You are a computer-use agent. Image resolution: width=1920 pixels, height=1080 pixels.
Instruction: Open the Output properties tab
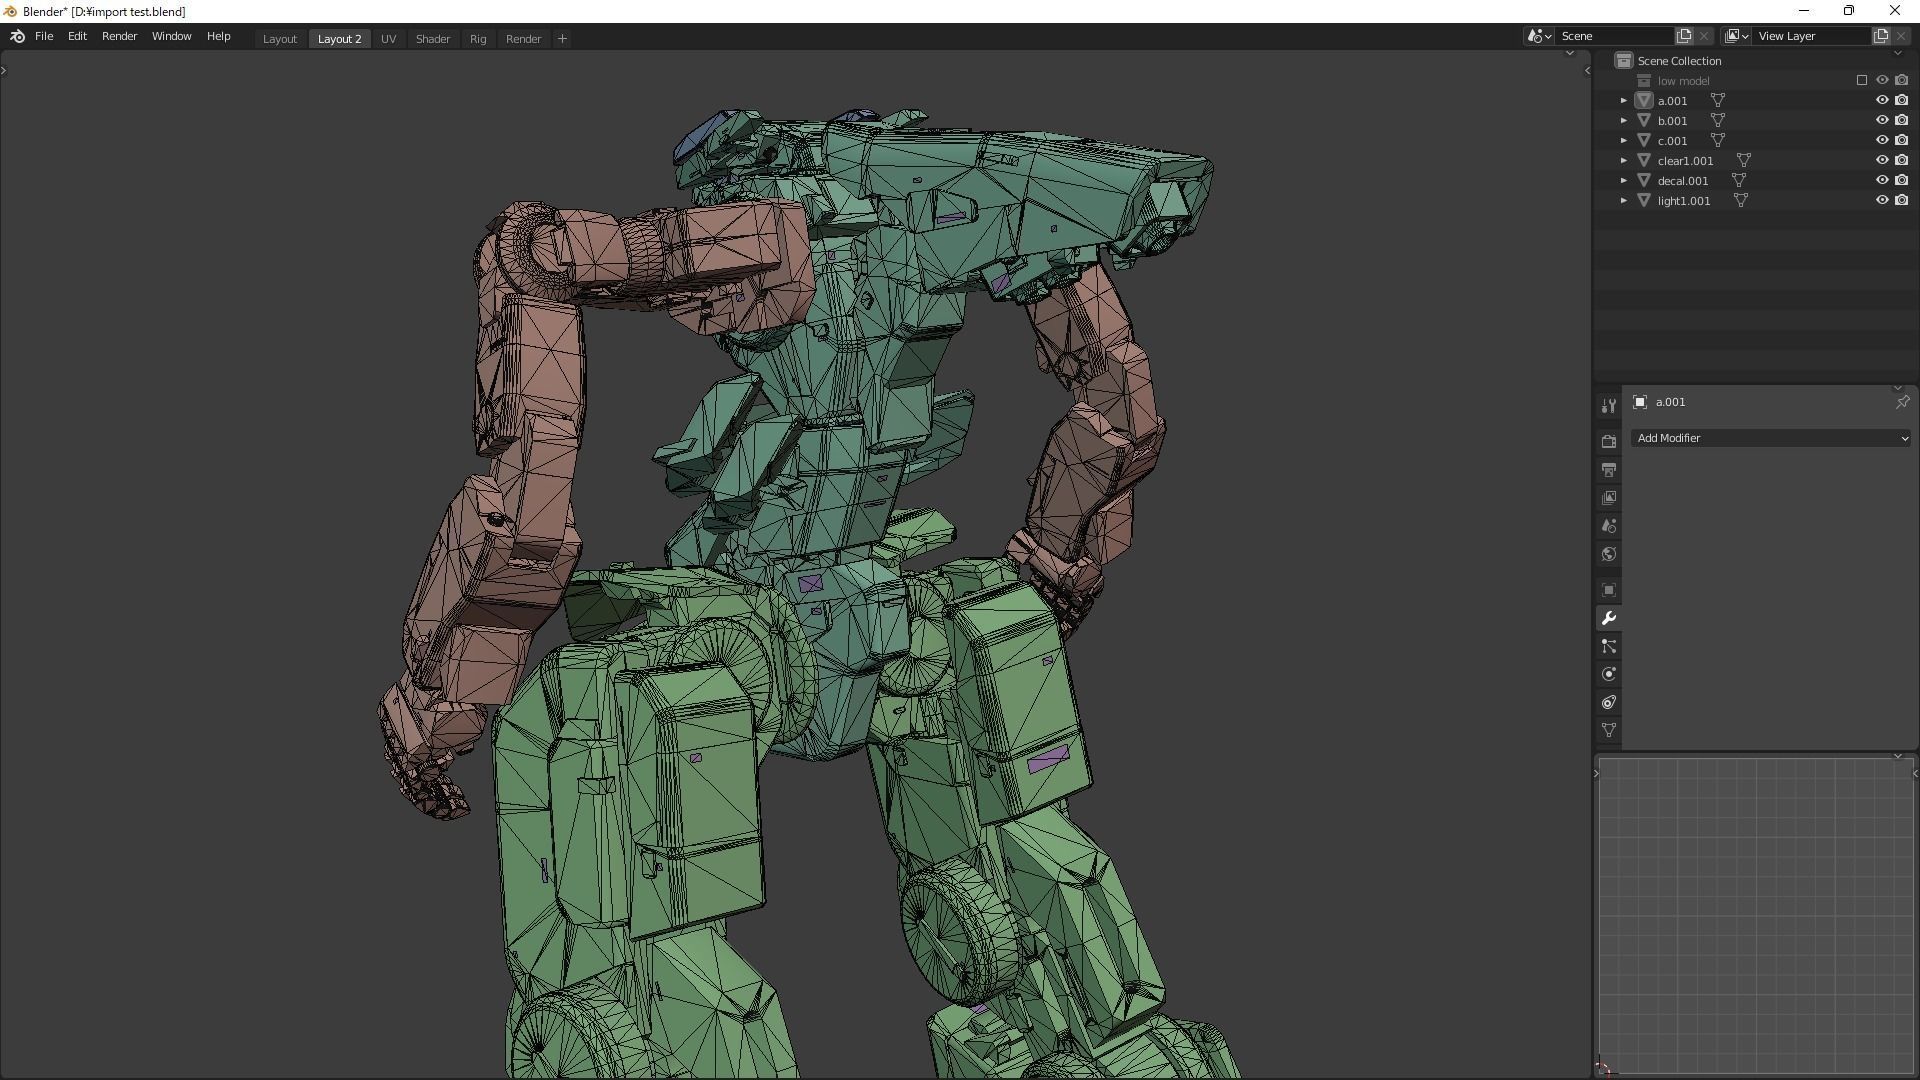coord(1608,469)
